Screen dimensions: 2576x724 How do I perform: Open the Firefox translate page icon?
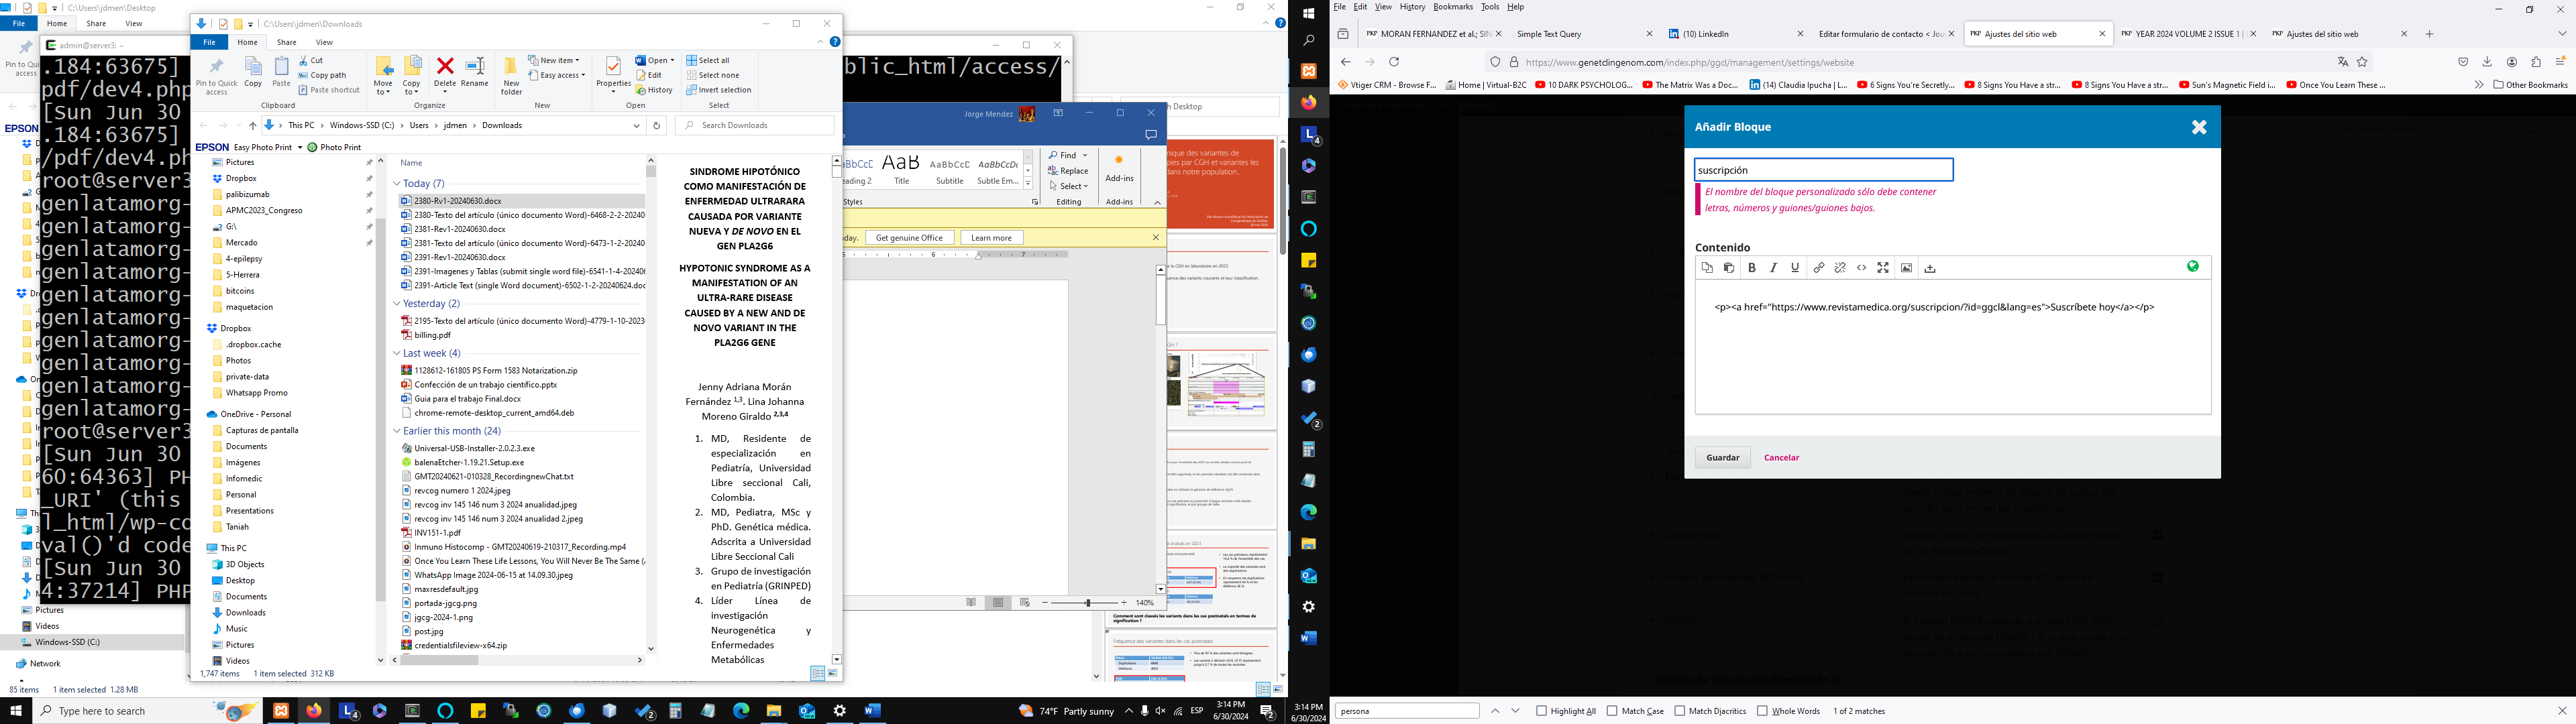coord(2342,62)
